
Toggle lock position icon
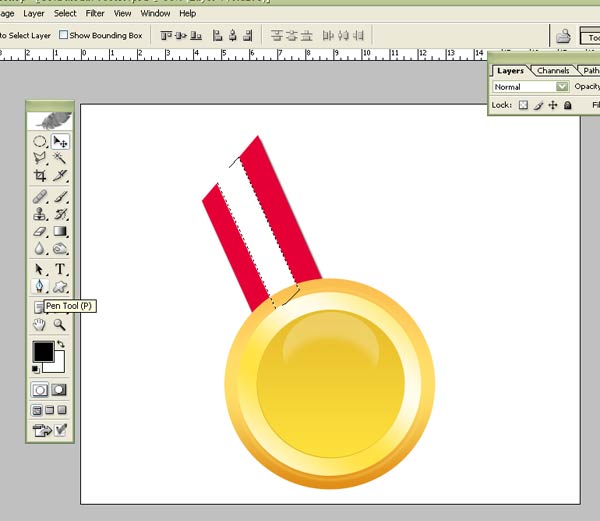coord(553,105)
